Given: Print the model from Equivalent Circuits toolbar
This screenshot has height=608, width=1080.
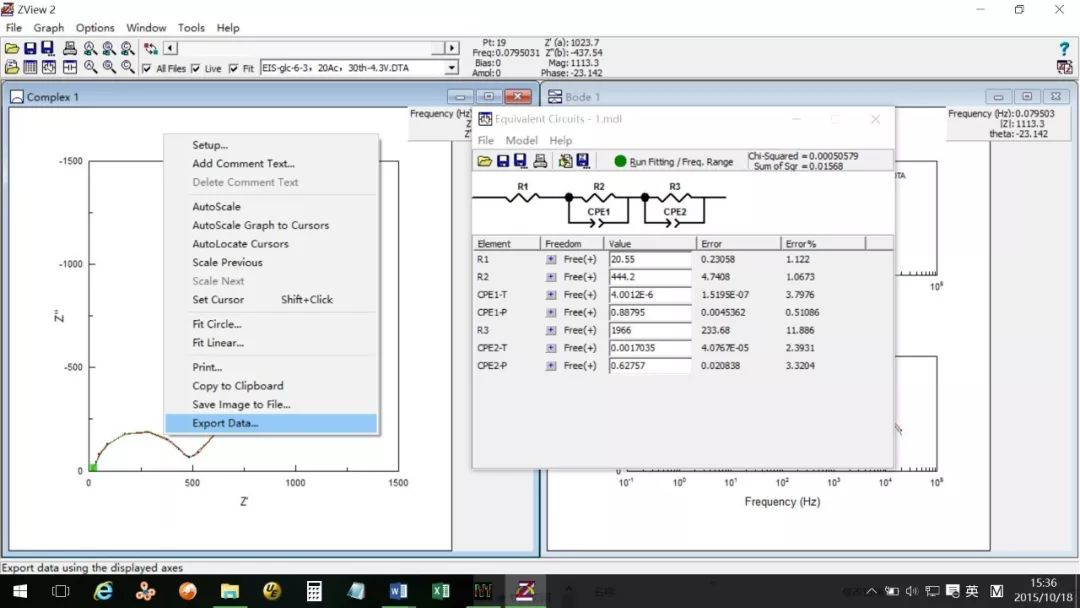Looking at the screenshot, I should click(541, 161).
